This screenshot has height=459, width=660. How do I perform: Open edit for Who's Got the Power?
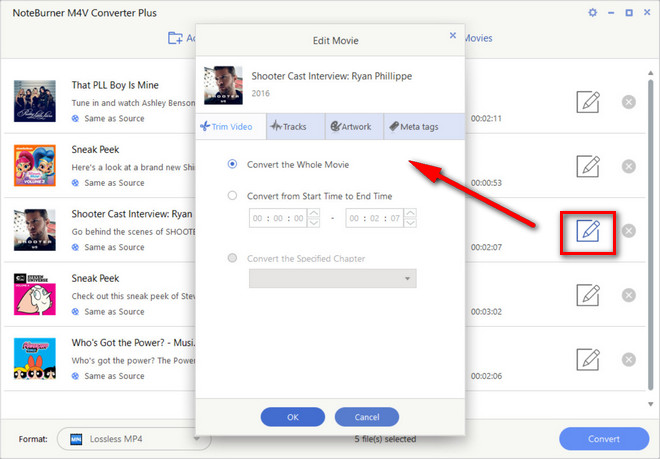tap(588, 359)
